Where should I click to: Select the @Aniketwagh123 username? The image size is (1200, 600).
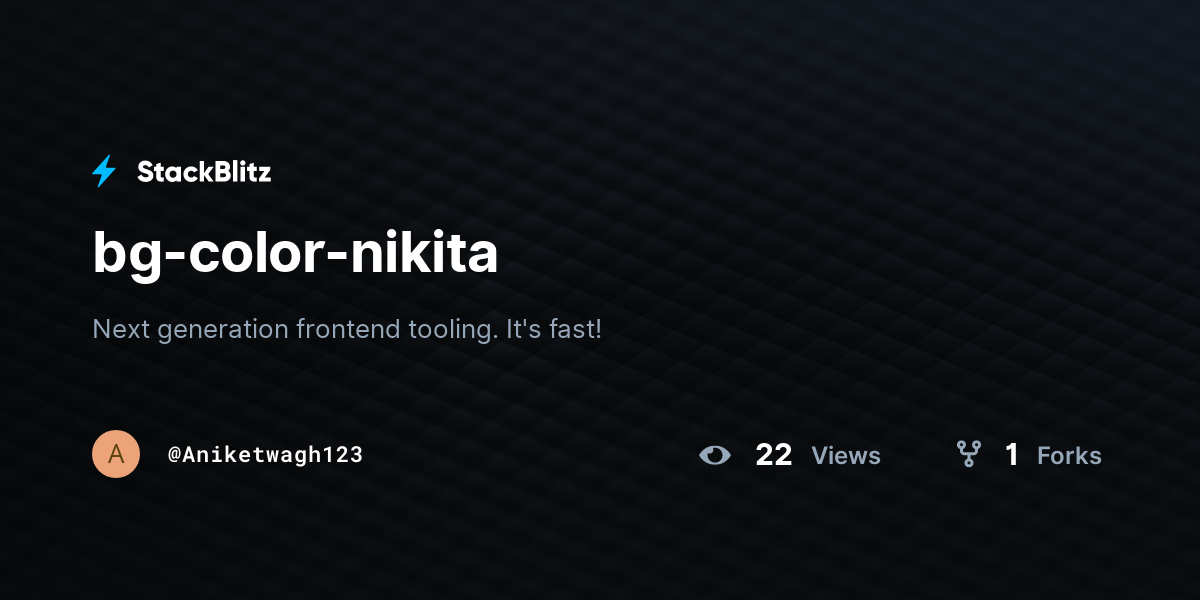click(265, 454)
